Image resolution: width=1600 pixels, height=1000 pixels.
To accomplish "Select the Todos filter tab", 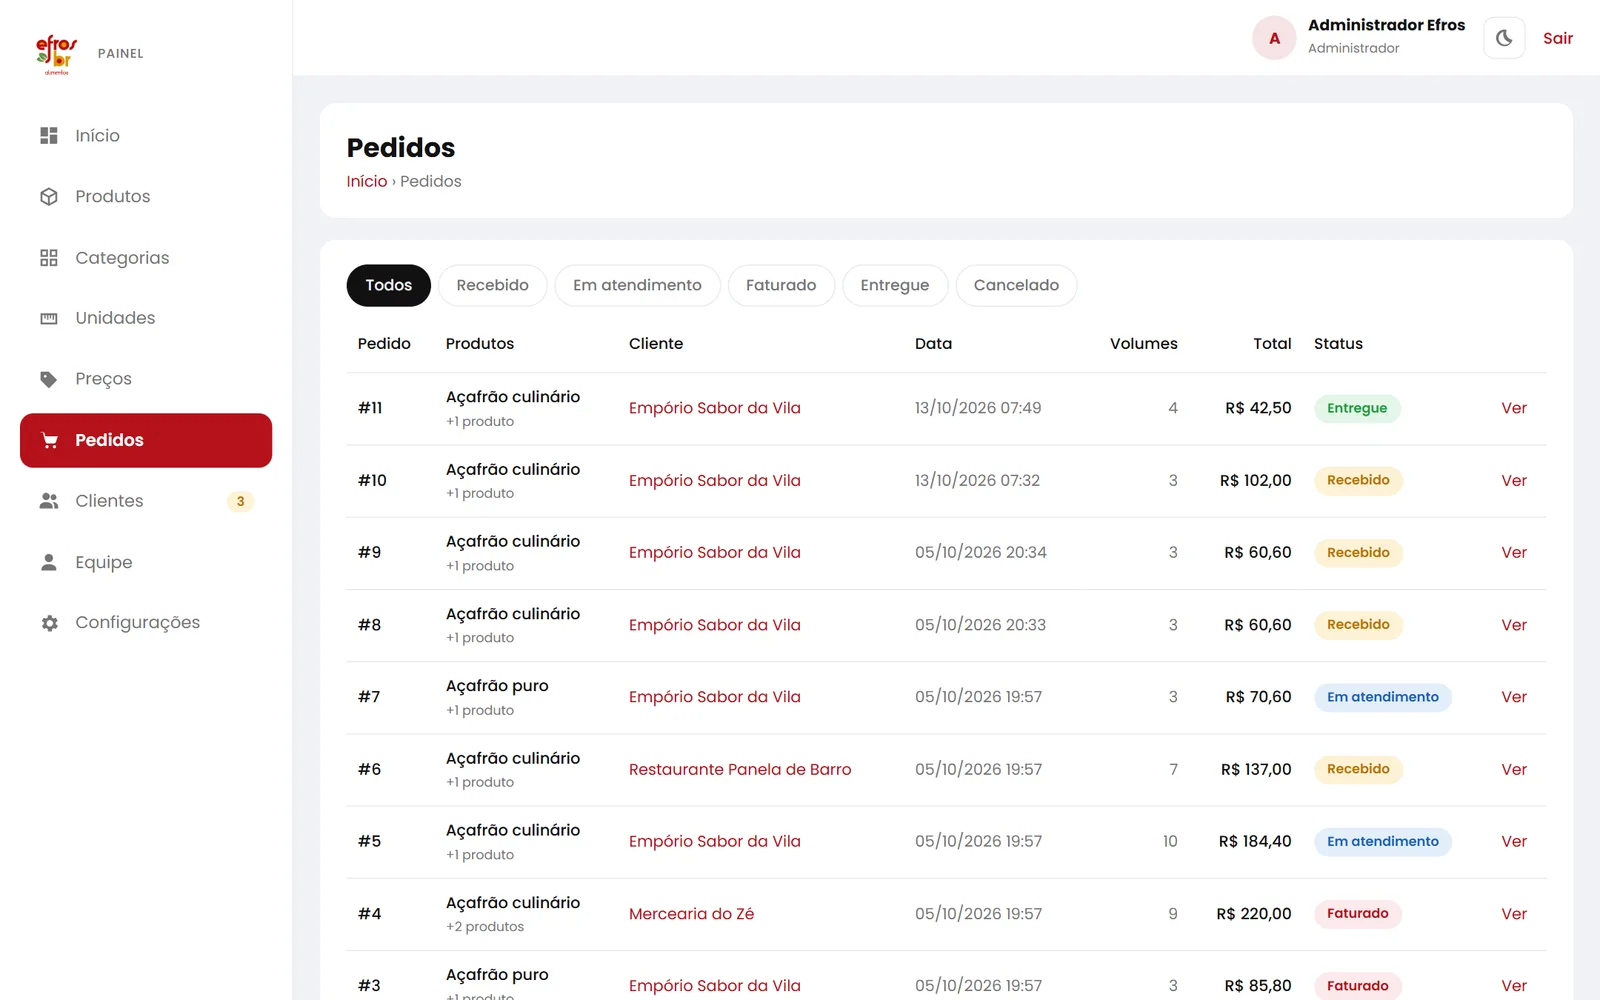I will (388, 285).
